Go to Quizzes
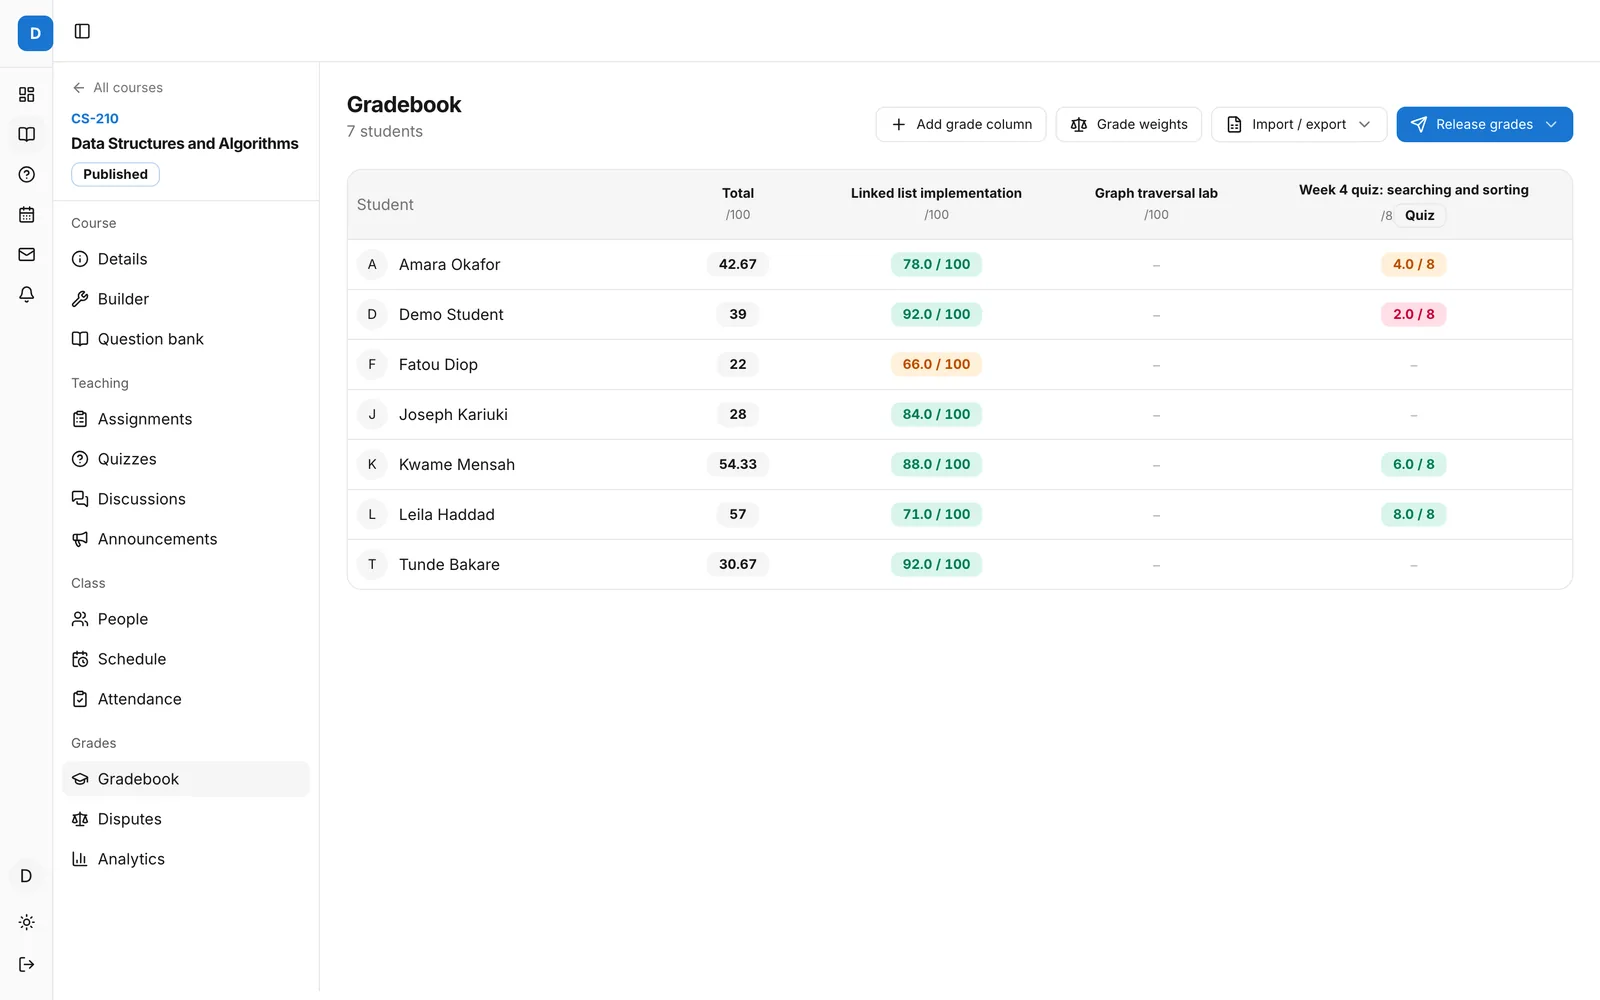The image size is (1600, 1000). pos(186,459)
